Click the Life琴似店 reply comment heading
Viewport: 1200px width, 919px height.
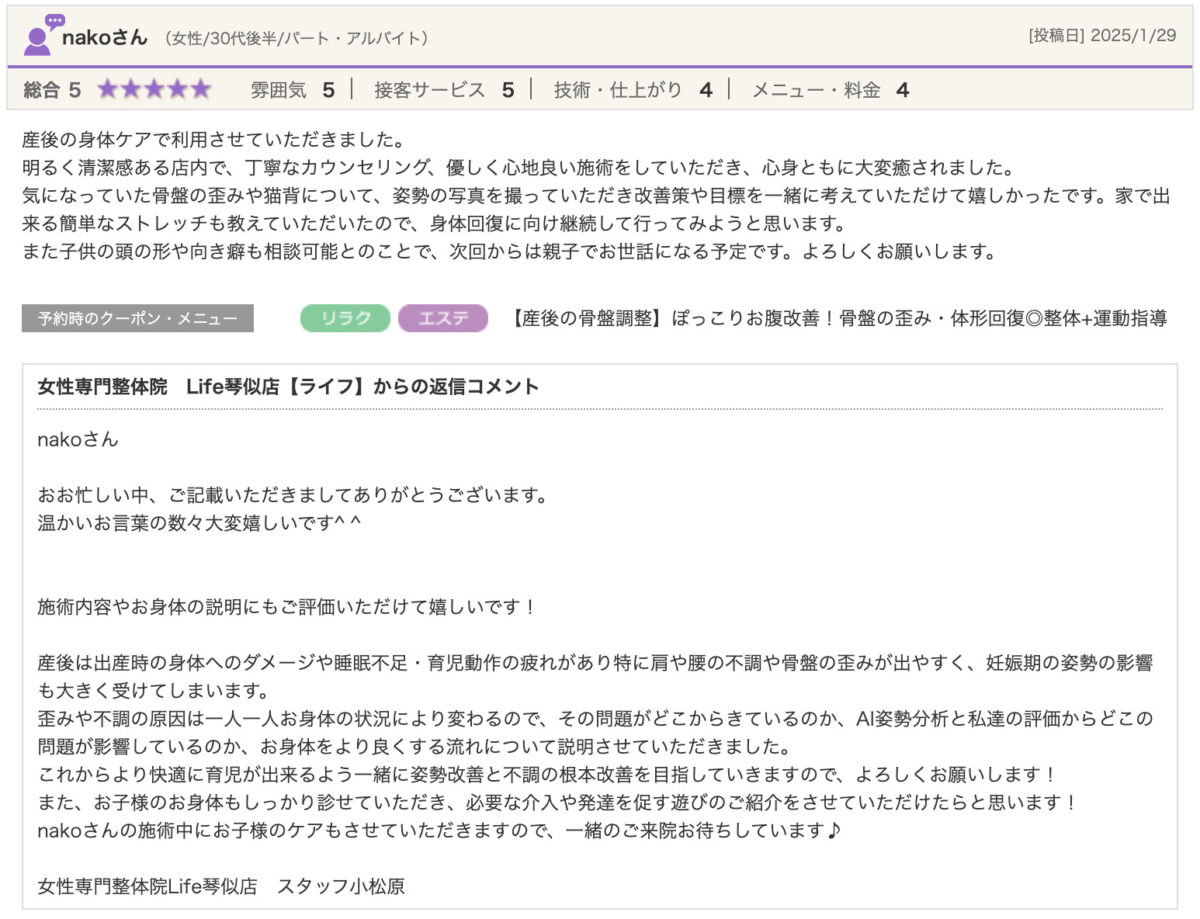coord(288,387)
